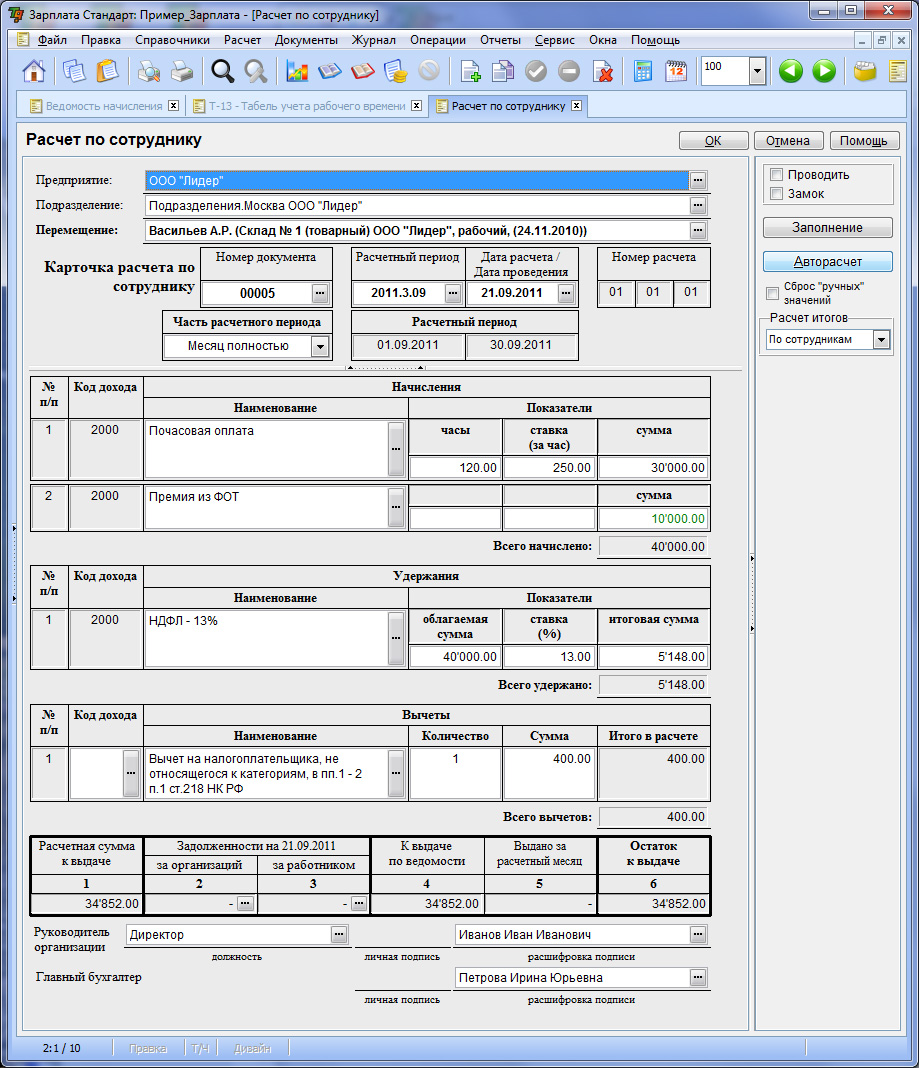919x1068 pixels.
Task: Click the Printer icon in the toolbar
Action: [182, 71]
